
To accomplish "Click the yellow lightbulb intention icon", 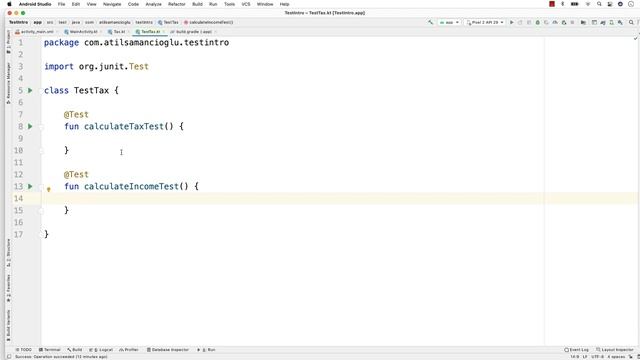I will point(49,189).
